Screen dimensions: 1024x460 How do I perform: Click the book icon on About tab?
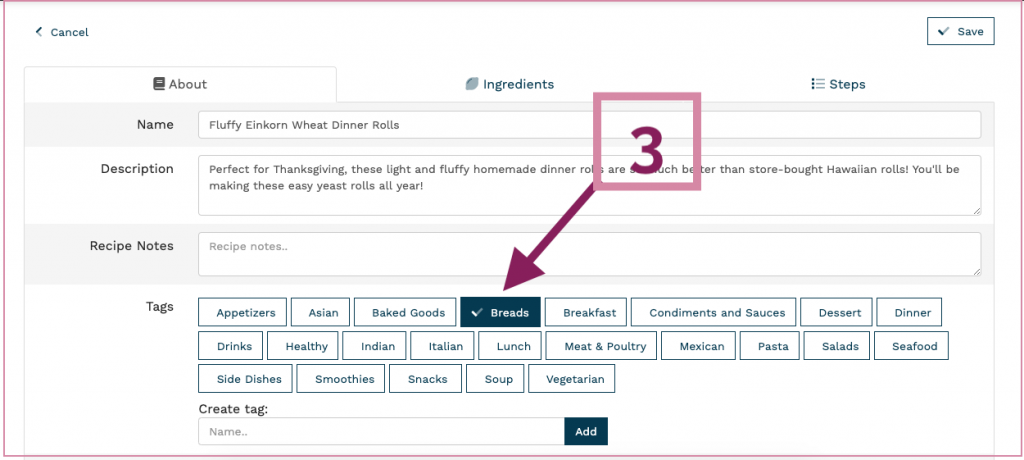pos(159,84)
